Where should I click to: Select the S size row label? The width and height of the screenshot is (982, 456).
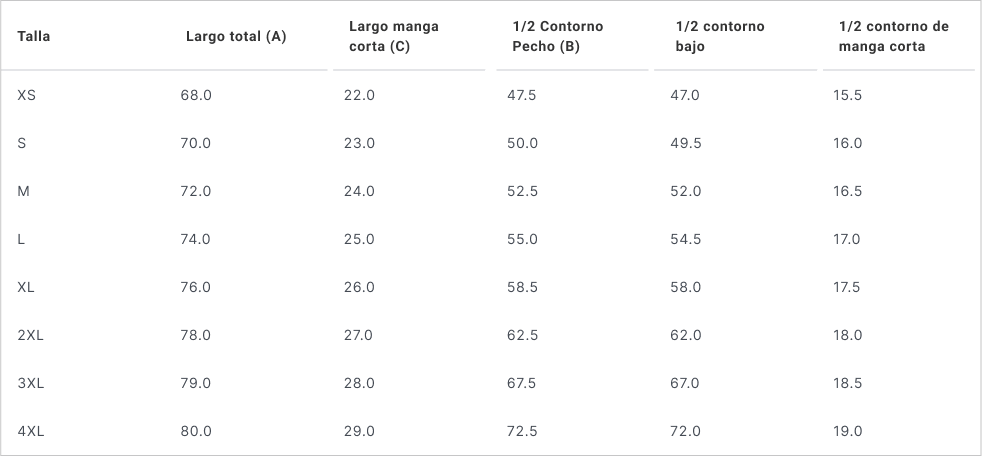tap(22, 143)
